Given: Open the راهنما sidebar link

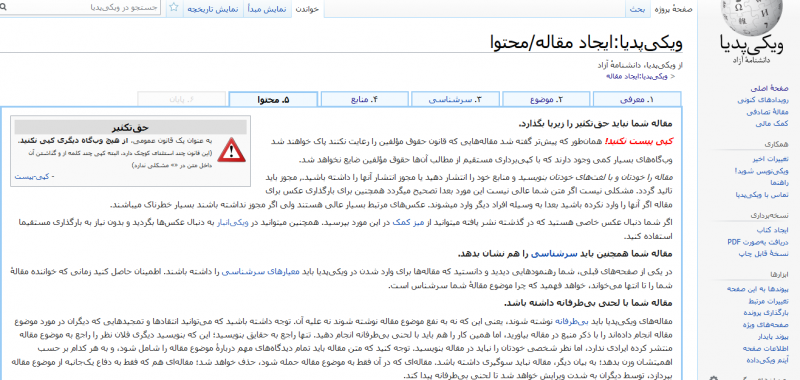Looking at the screenshot, I should click(x=779, y=183).
